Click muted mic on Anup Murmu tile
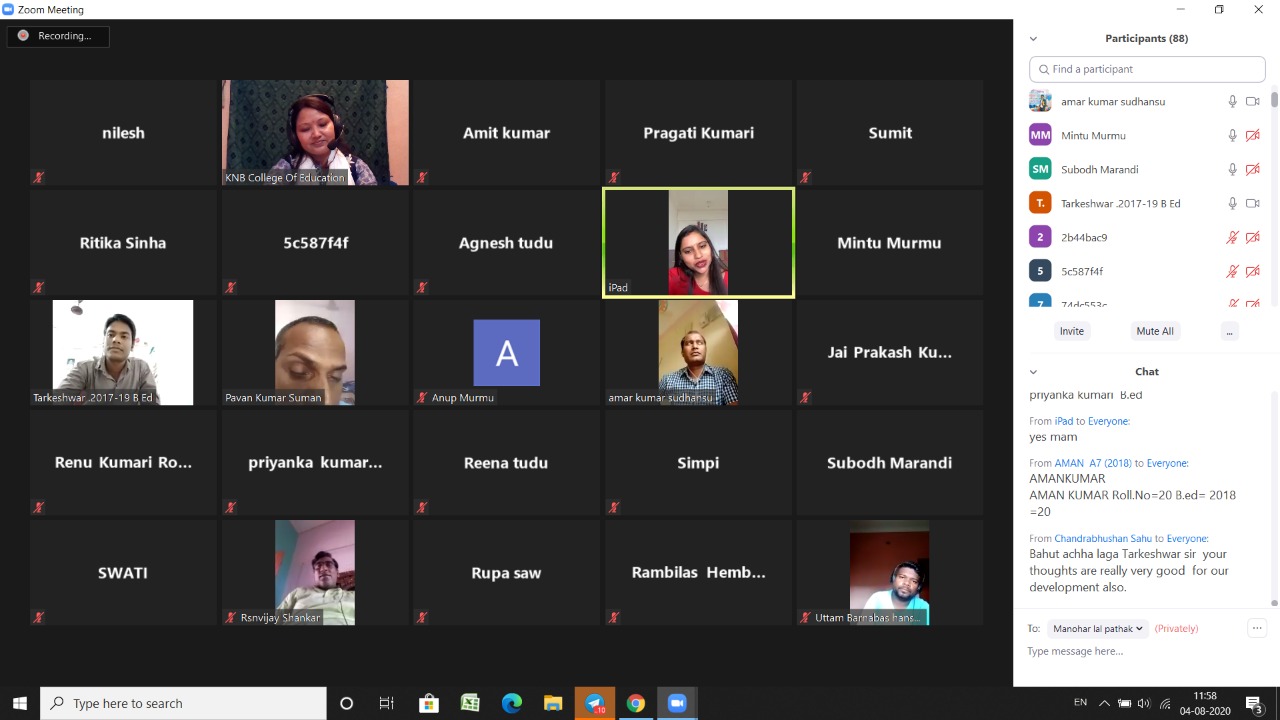Viewport: 1280px width, 720px height. tap(422, 398)
